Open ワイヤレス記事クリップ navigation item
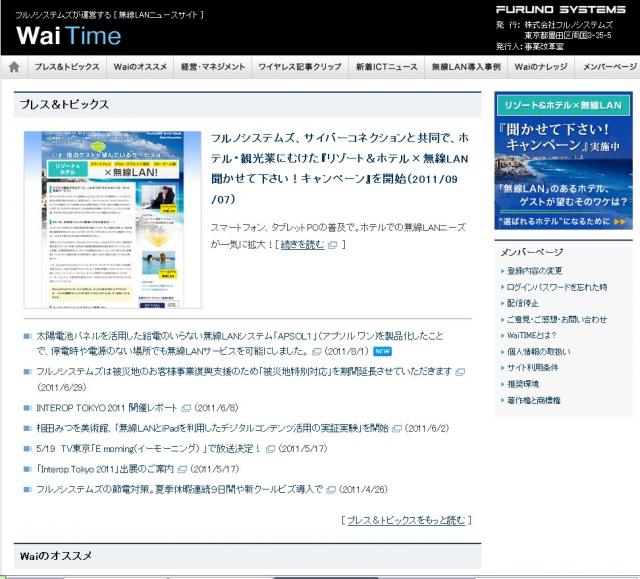Viewport: 640px width, 579px height. [300, 67]
